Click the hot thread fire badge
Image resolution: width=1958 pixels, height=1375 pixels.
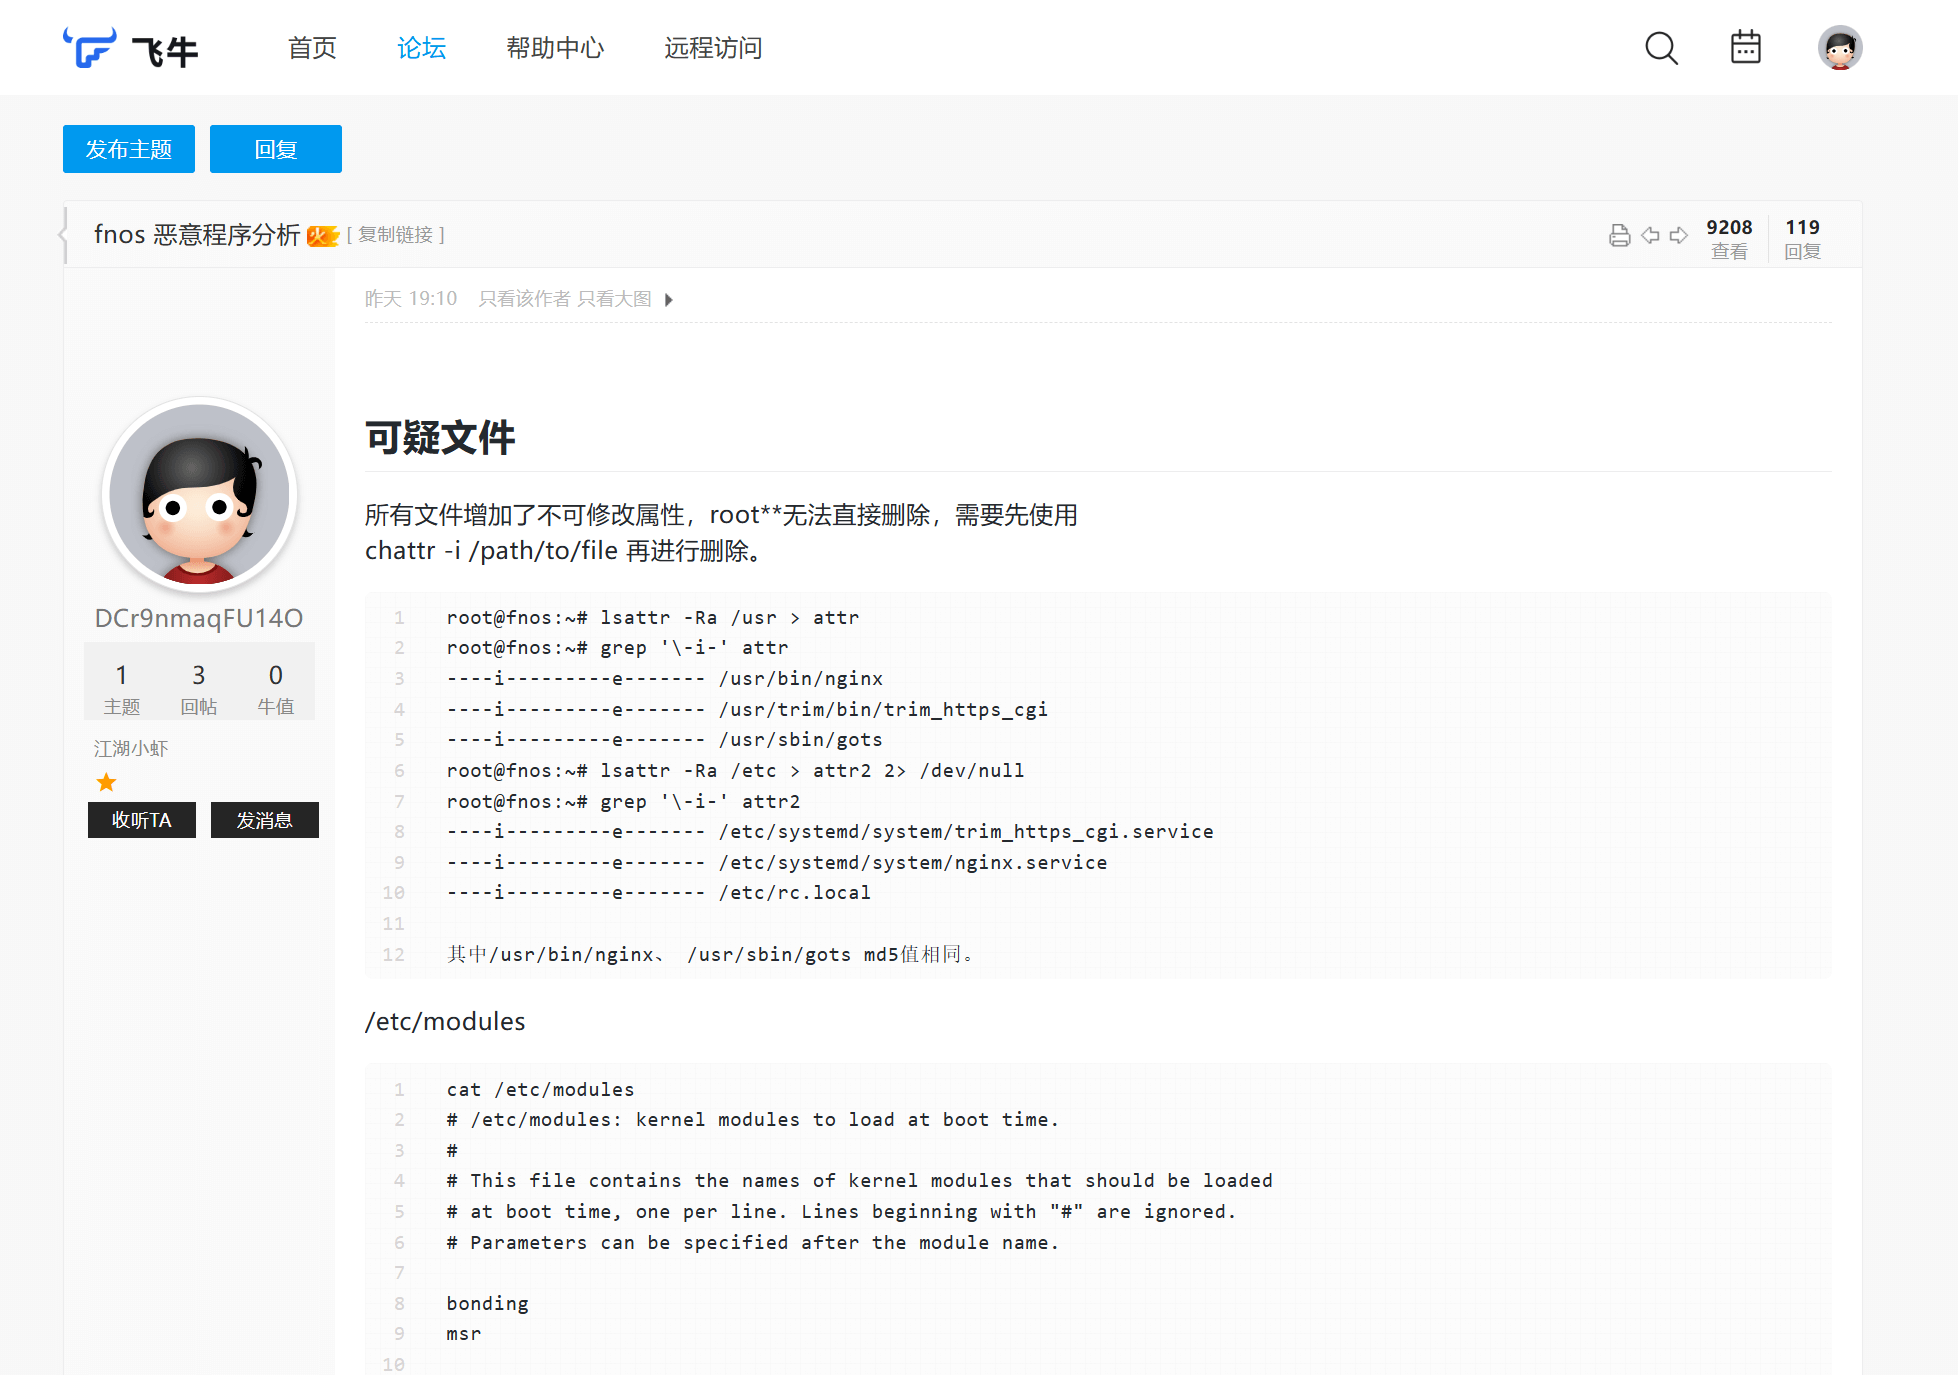point(322,236)
